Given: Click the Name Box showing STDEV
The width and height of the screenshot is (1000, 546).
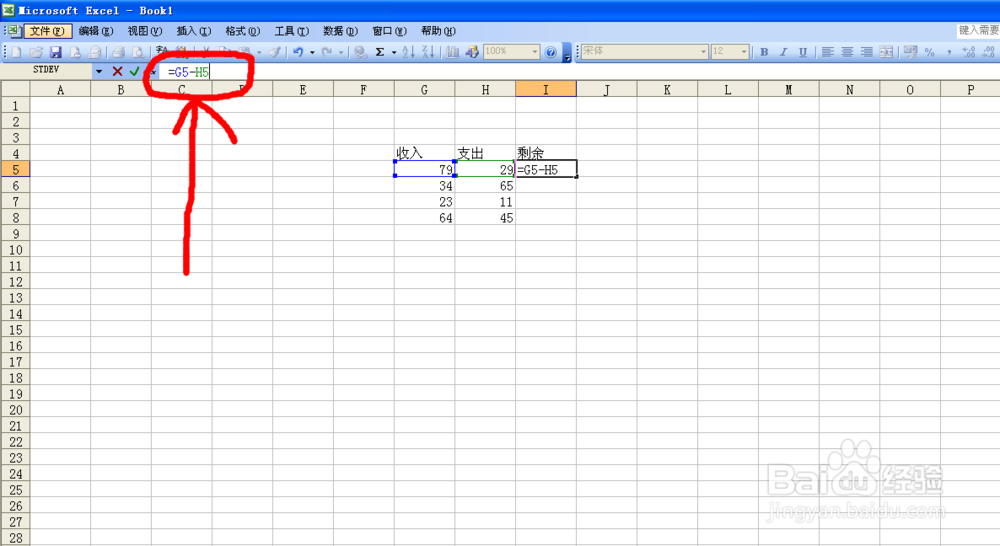Looking at the screenshot, I should 47,70.
